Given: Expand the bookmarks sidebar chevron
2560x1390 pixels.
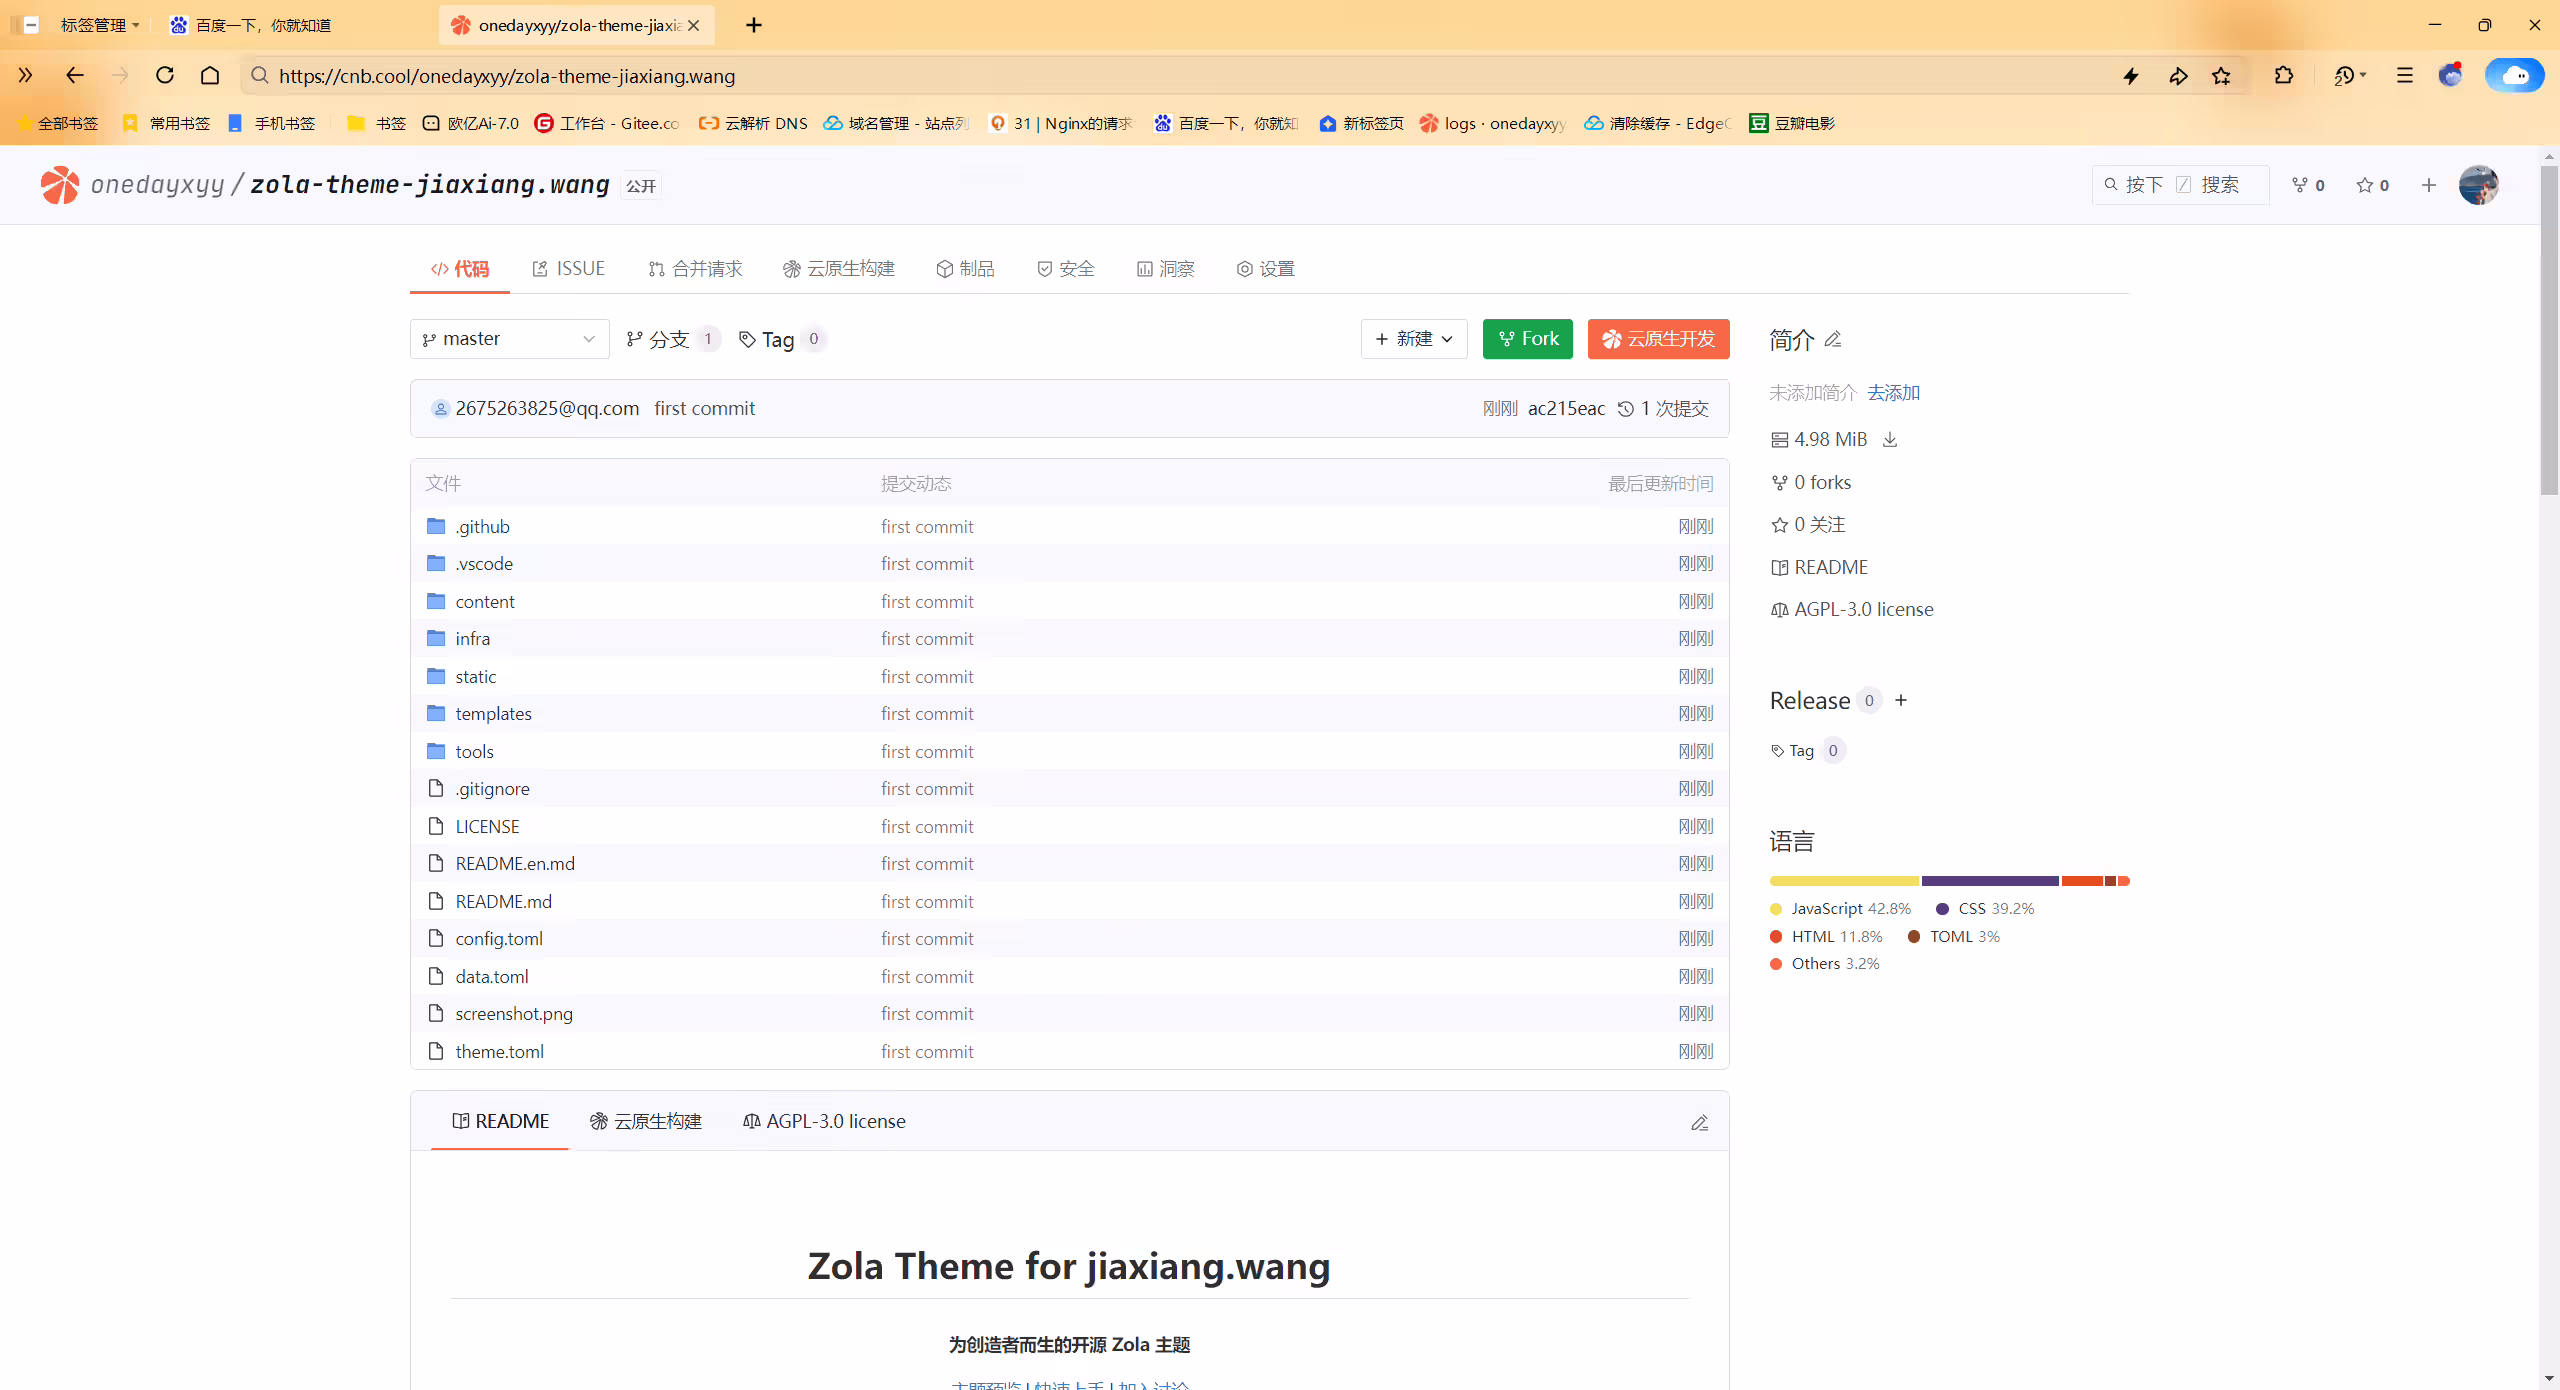Looking at the screenshot, I should point(25,75).
